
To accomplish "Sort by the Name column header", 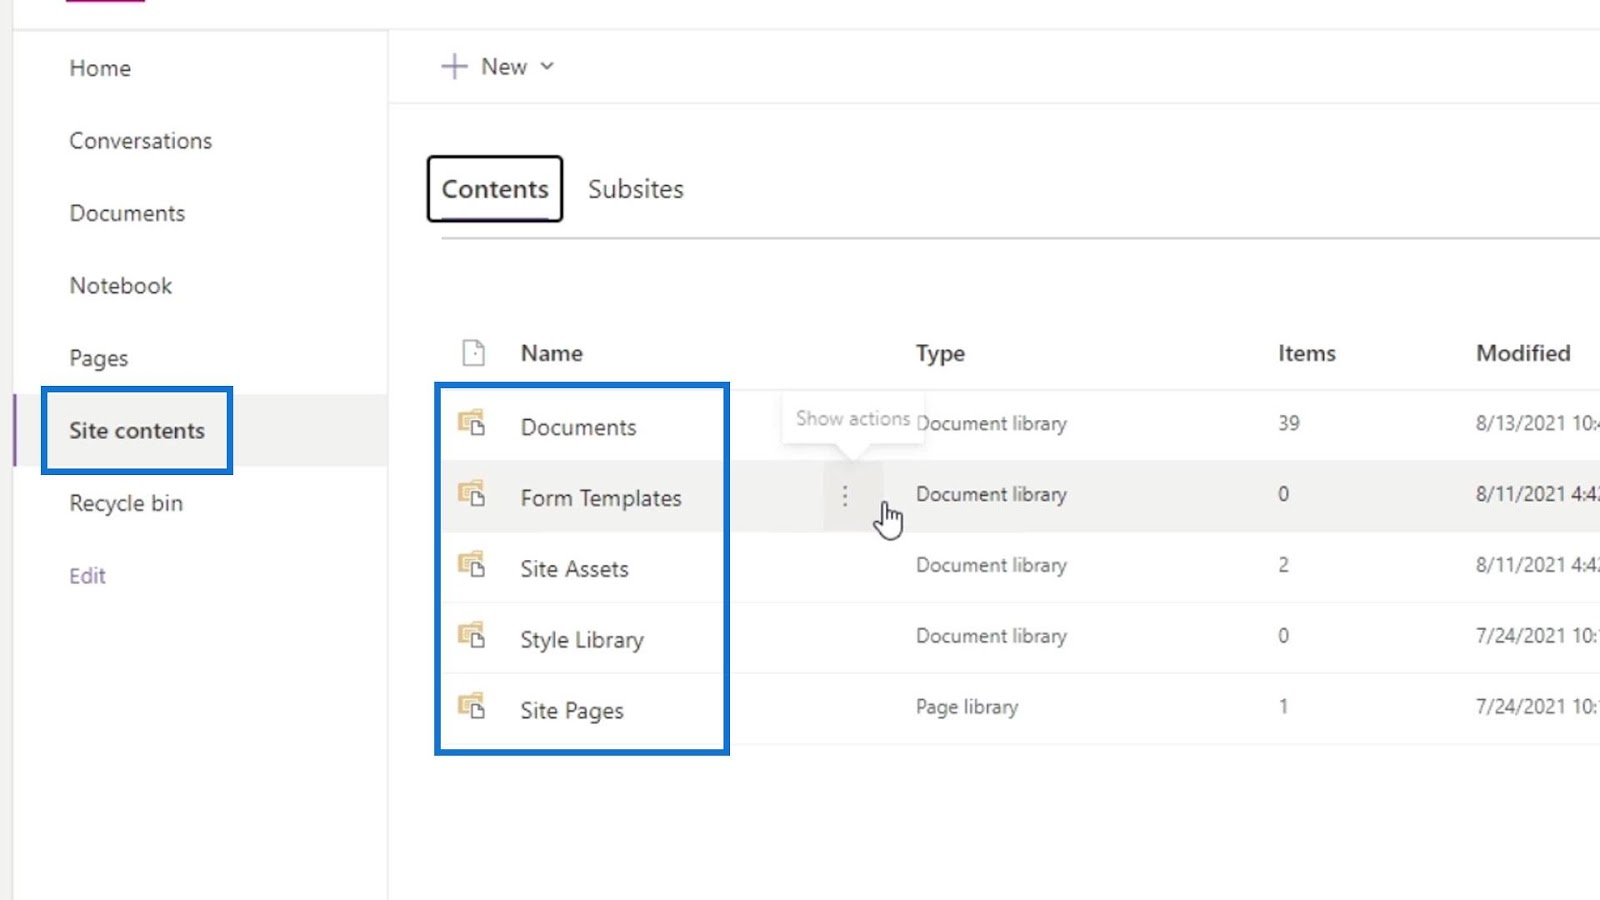I will point(551,353).
